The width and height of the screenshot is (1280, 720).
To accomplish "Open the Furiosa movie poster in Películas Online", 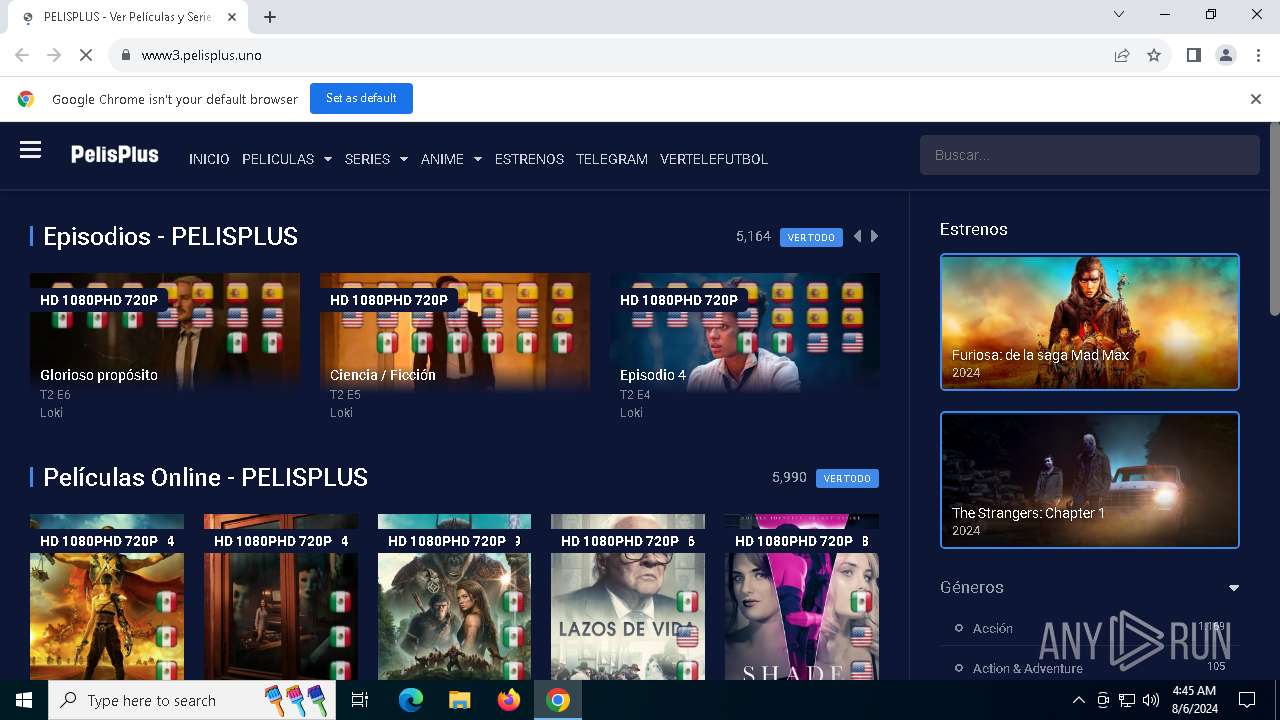I will [x=107, y=597].
